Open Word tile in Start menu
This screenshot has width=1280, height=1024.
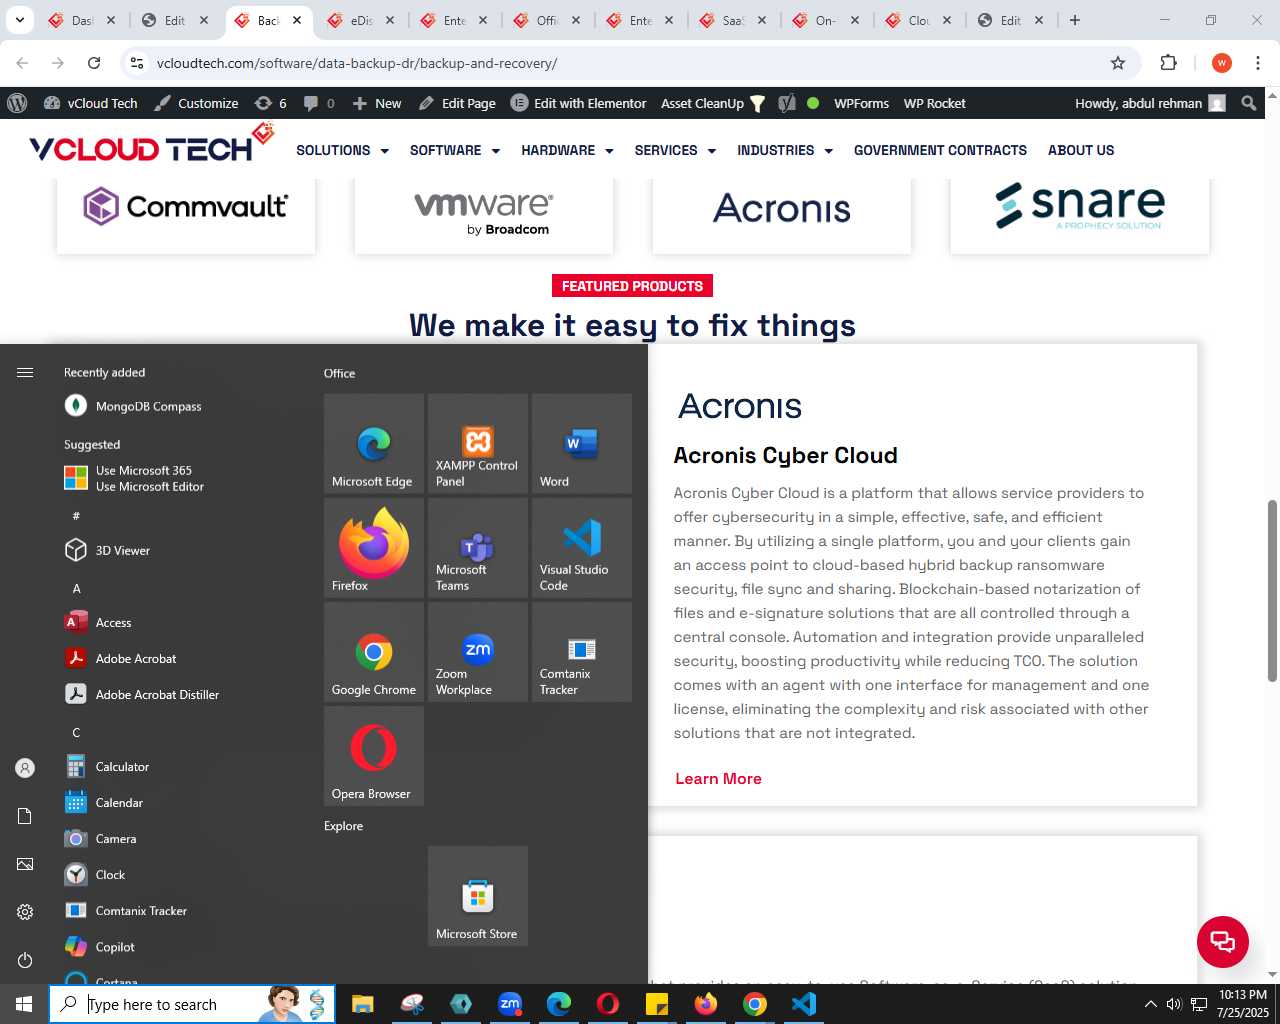point(582,443)
